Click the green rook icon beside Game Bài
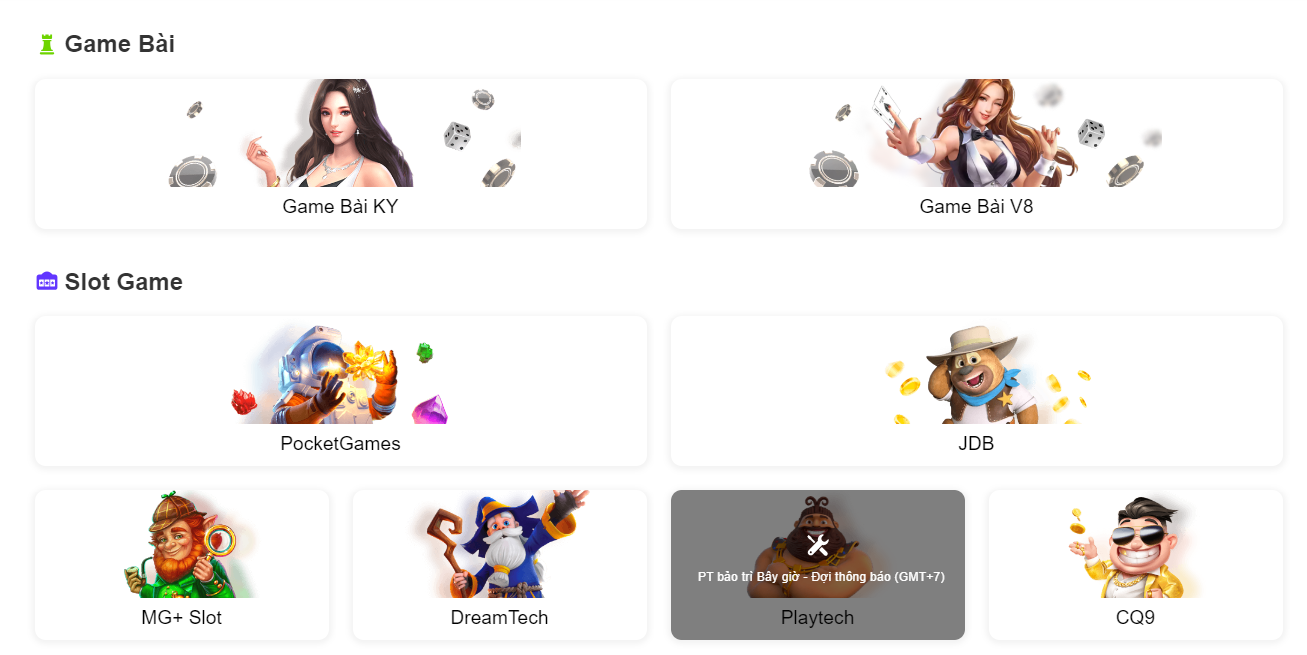This screenshot has height=655, width=1307. pos(46,44)
